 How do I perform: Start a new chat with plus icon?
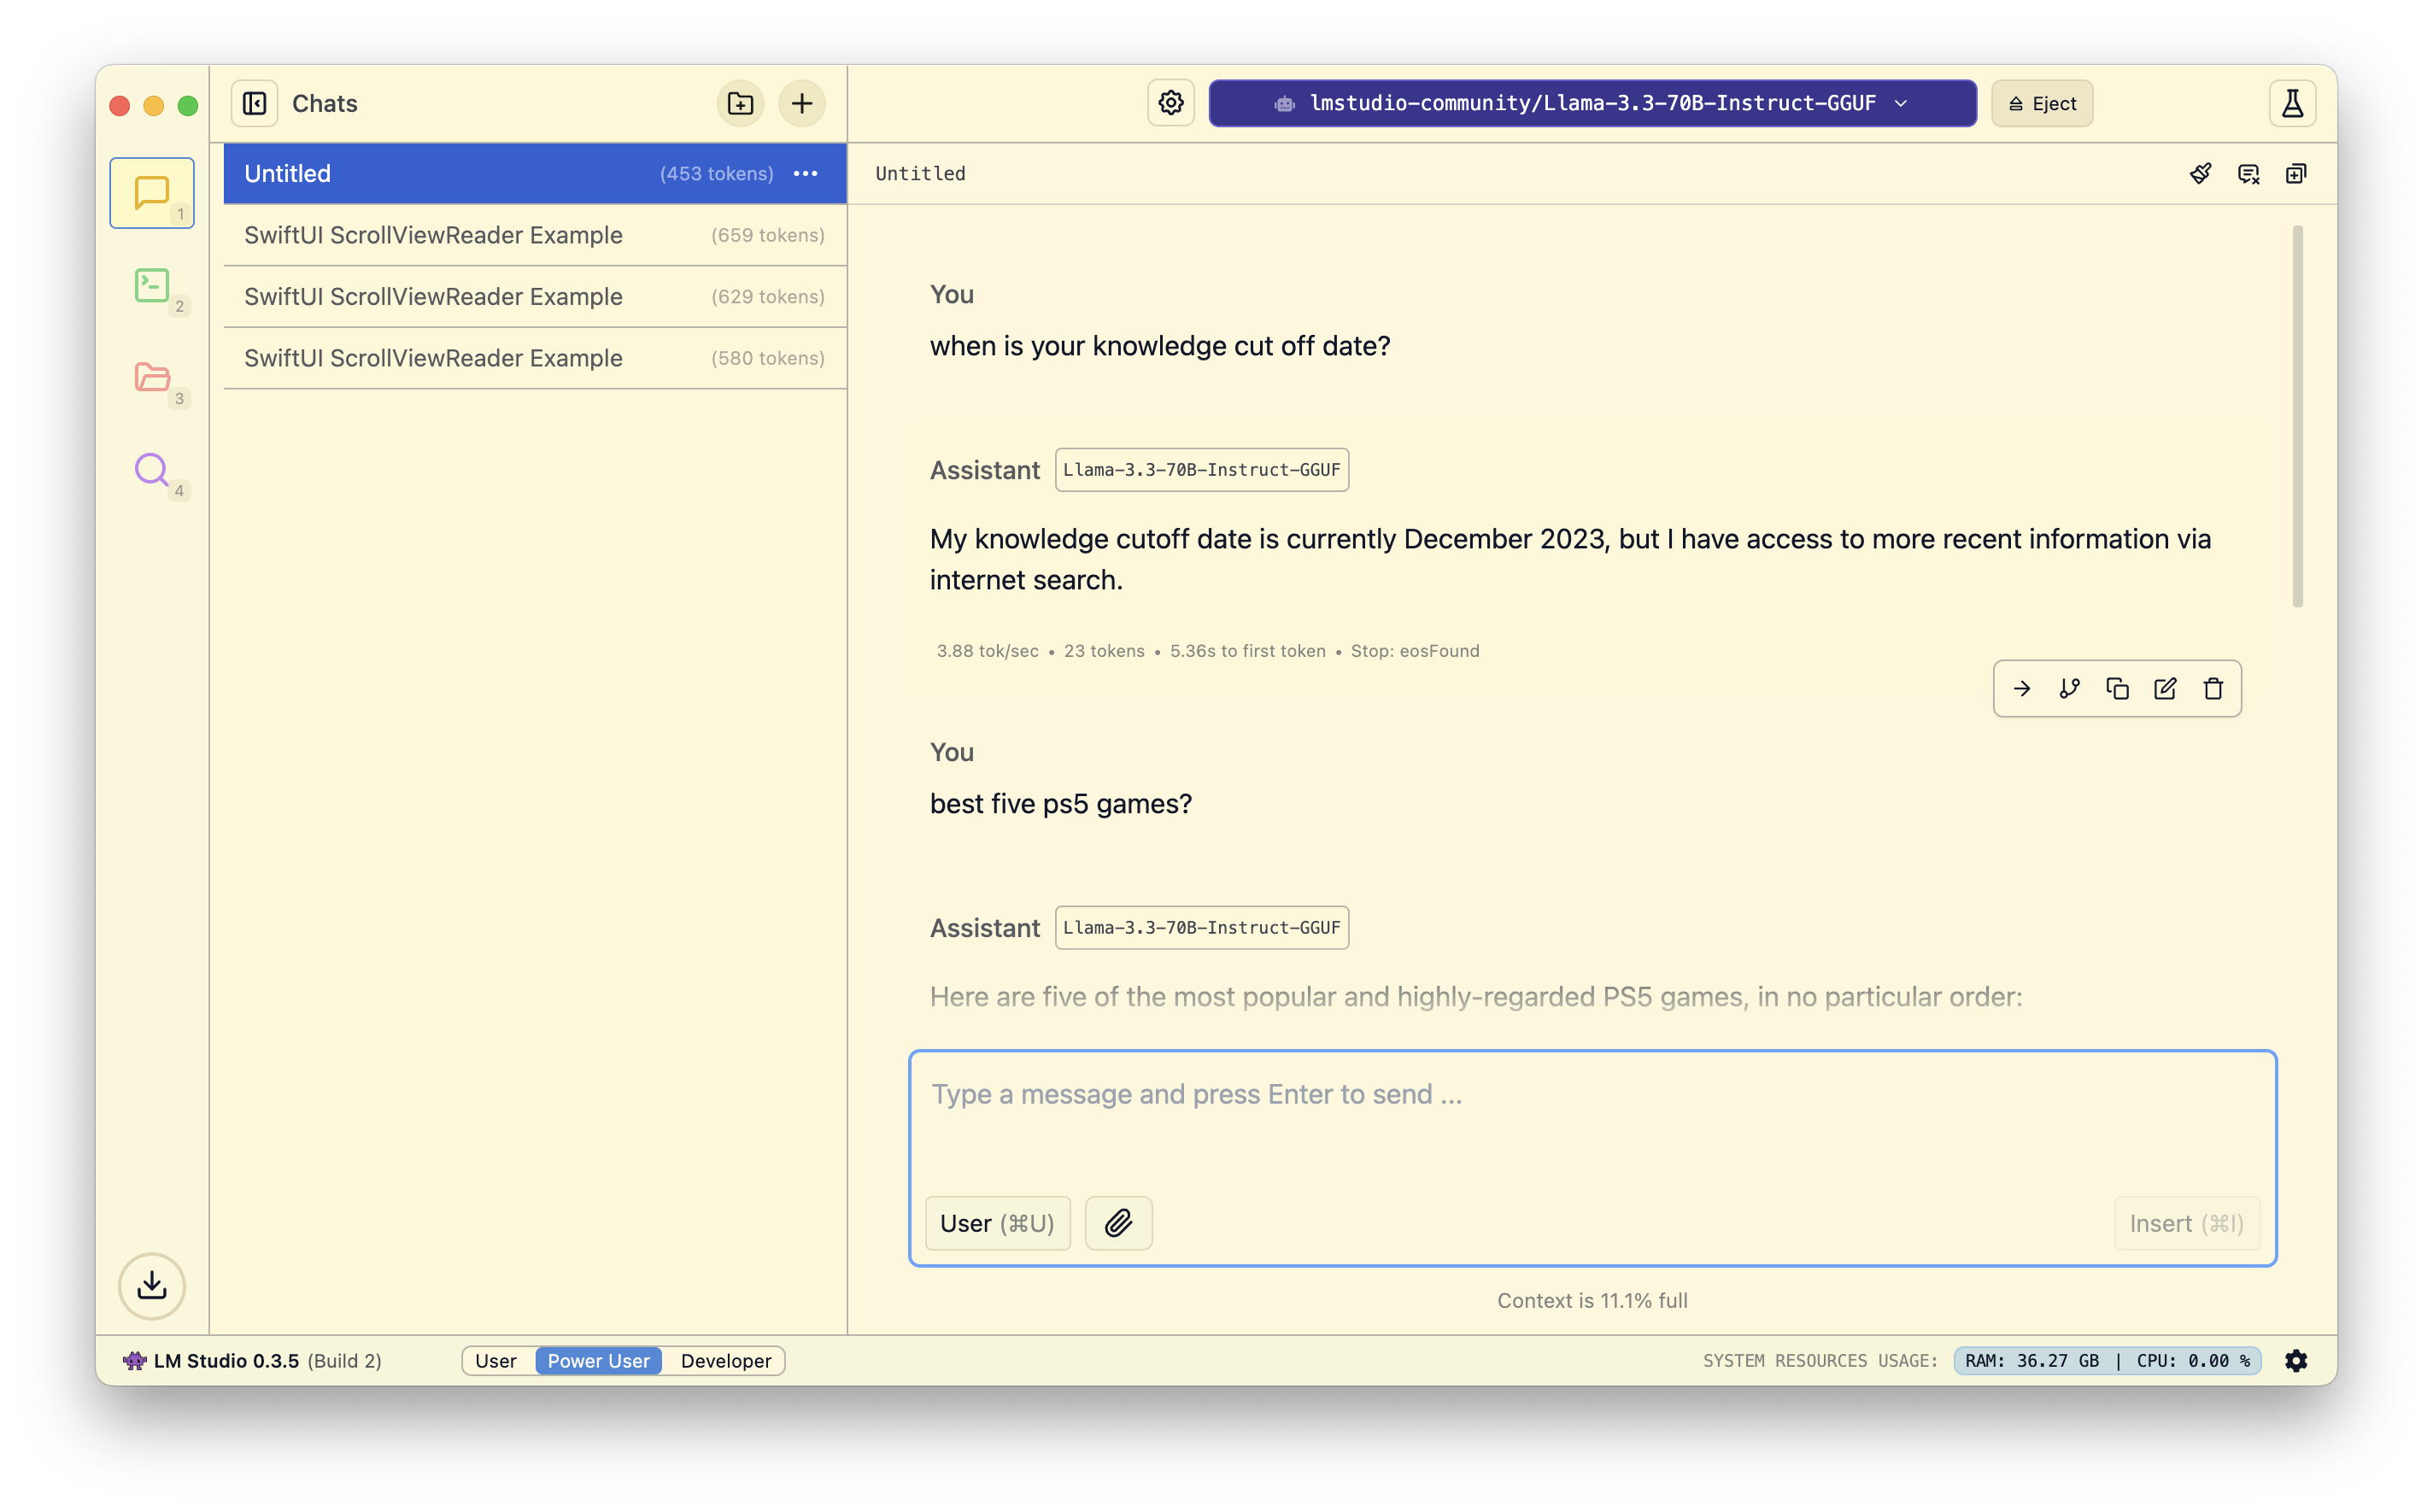(802, 104)
